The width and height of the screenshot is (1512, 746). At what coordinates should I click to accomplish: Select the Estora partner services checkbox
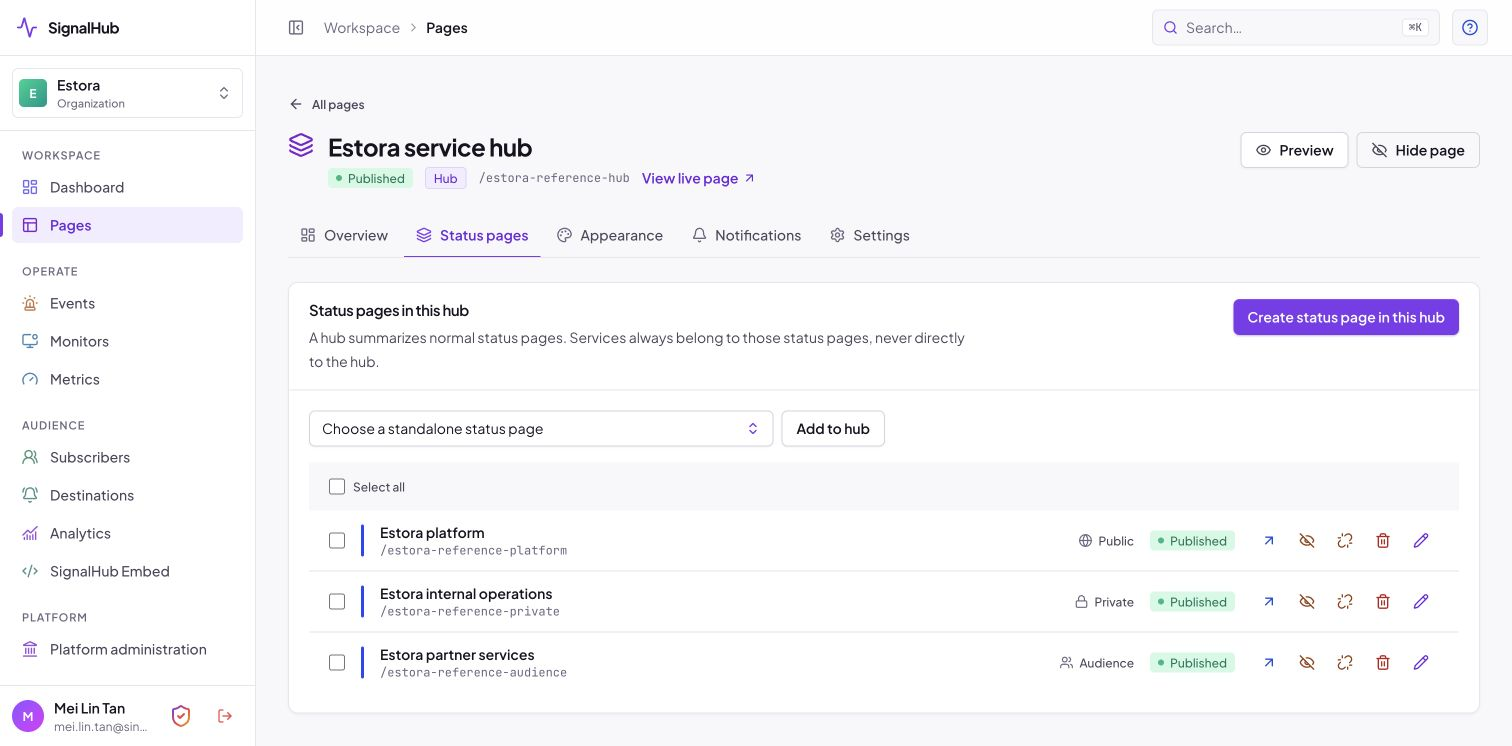(337, 663)
